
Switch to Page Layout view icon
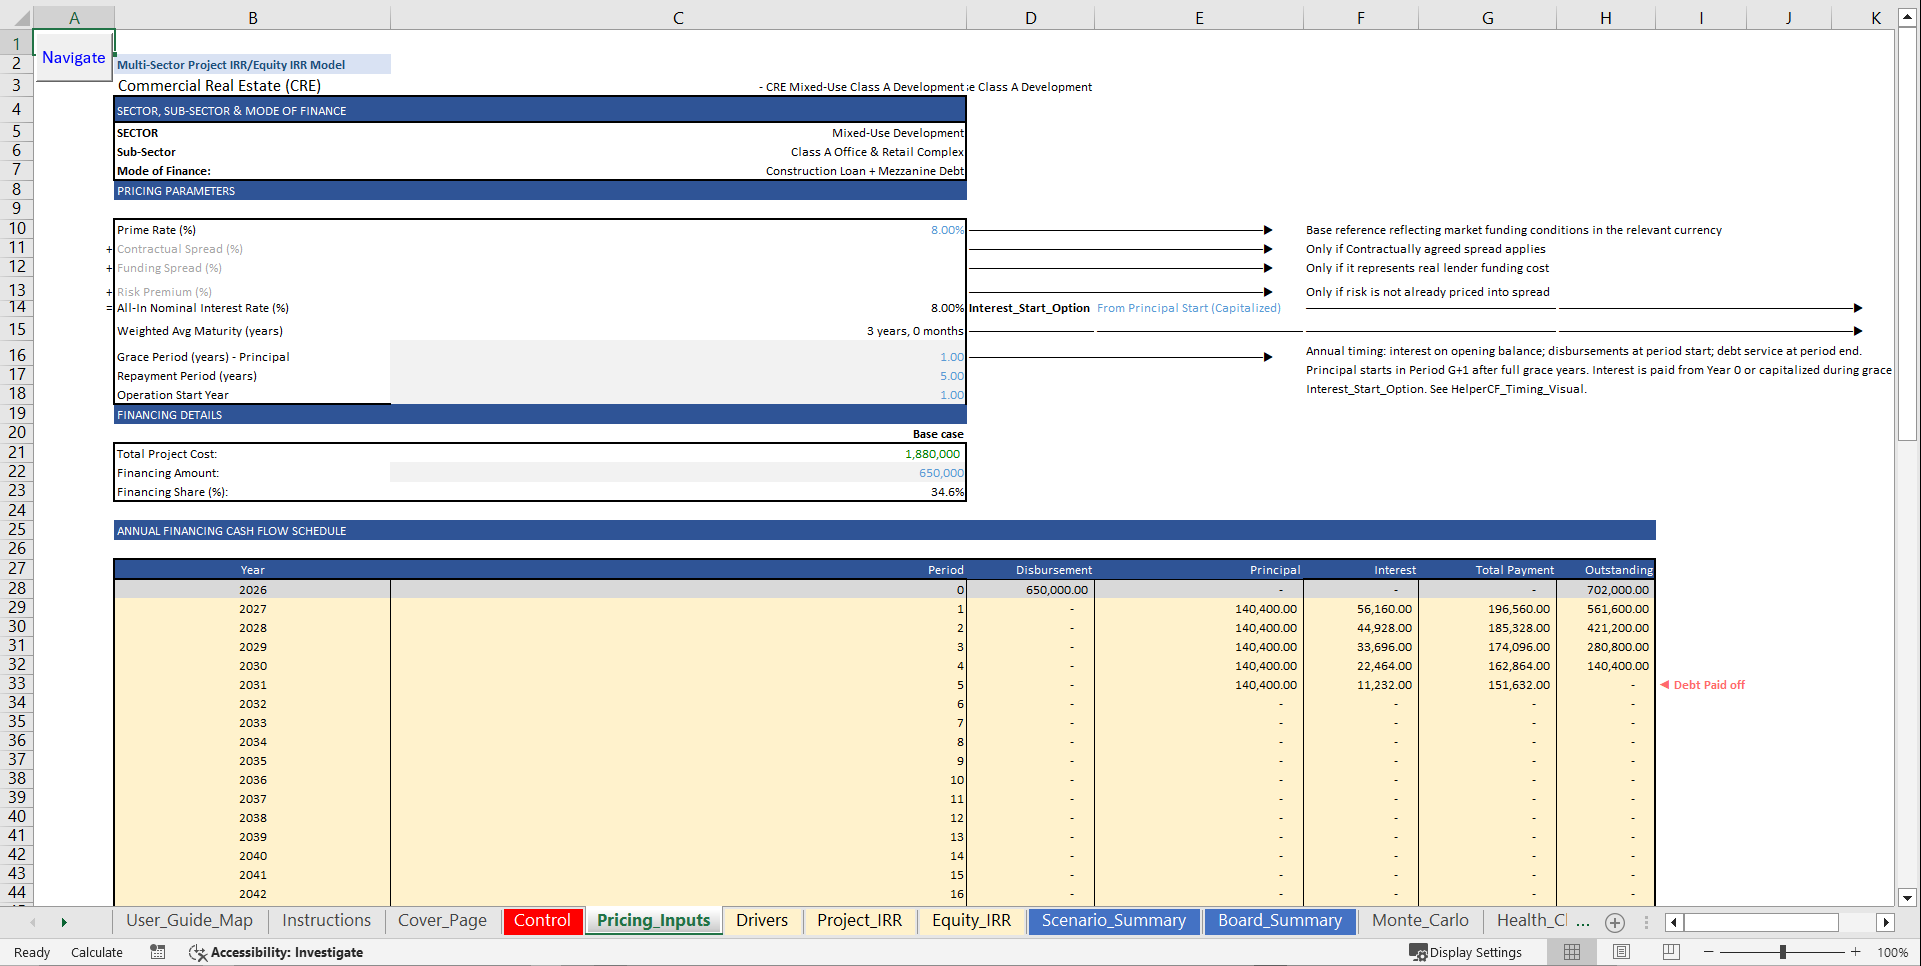click(1621, 952)
